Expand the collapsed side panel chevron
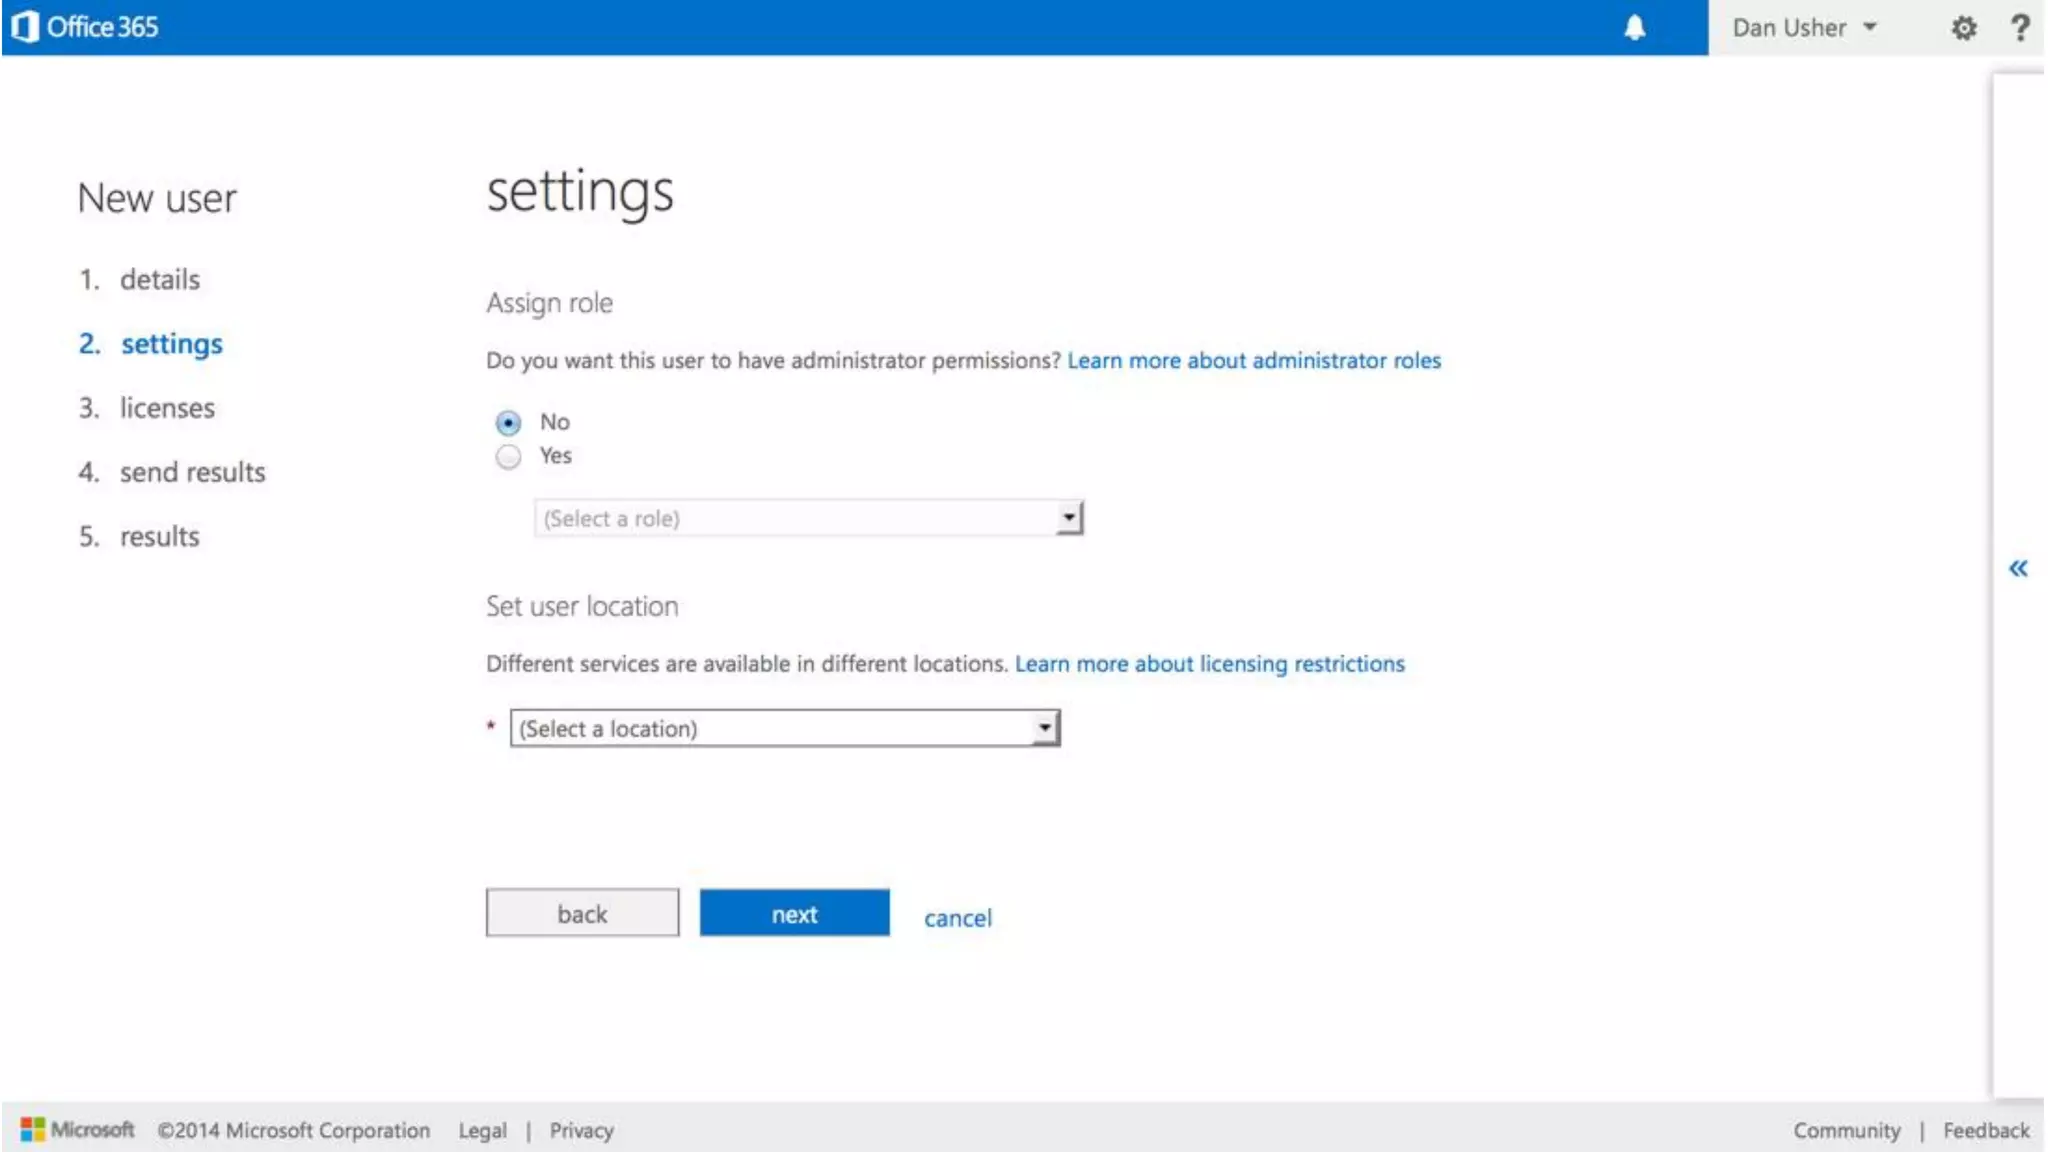Image resolution: width=2048 pixels, height=1152 pixels. coord(2018,569)
